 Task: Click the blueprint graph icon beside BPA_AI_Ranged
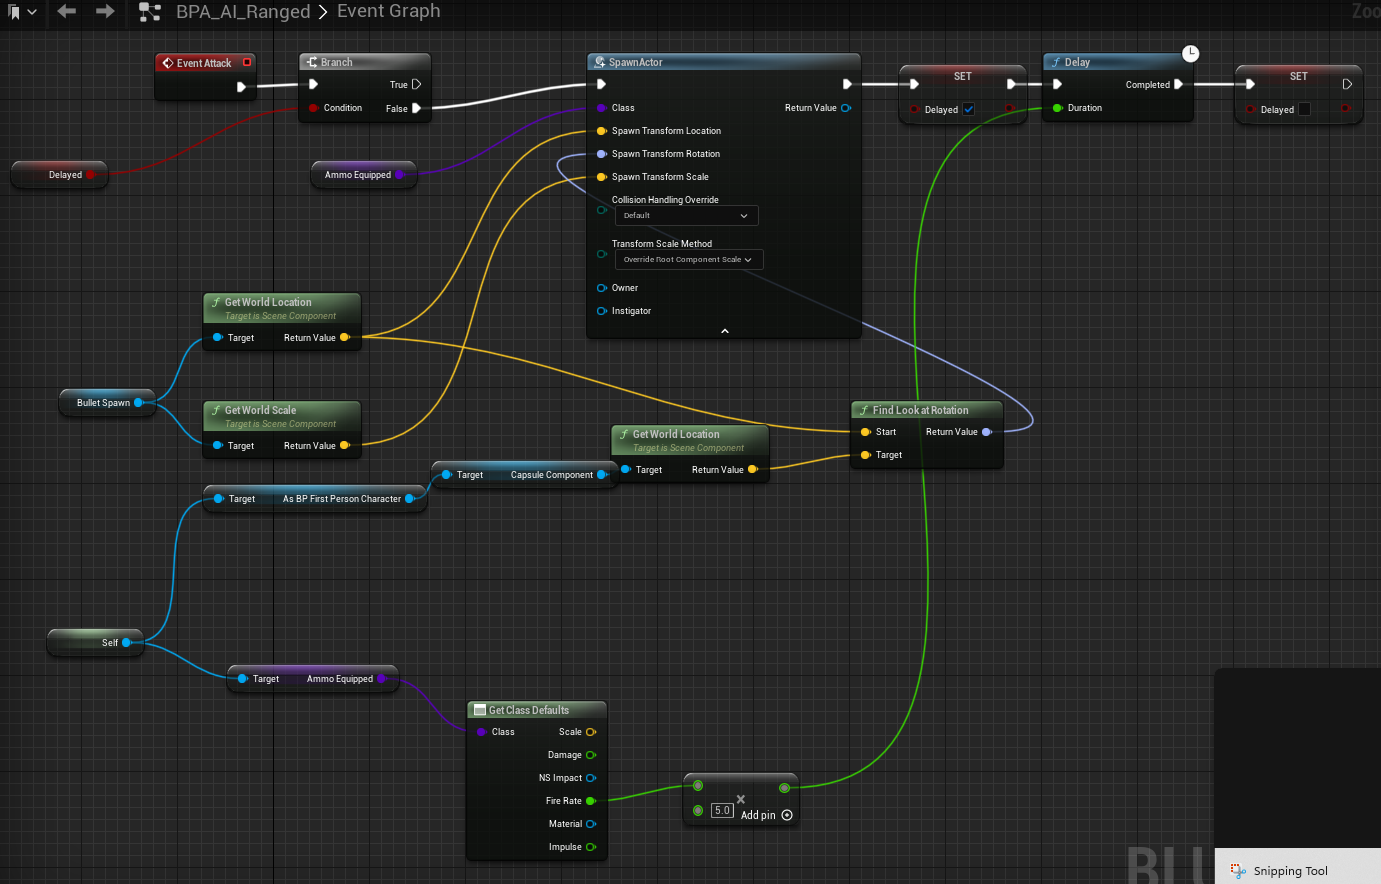pyautogui.click(x=150, y=12)
